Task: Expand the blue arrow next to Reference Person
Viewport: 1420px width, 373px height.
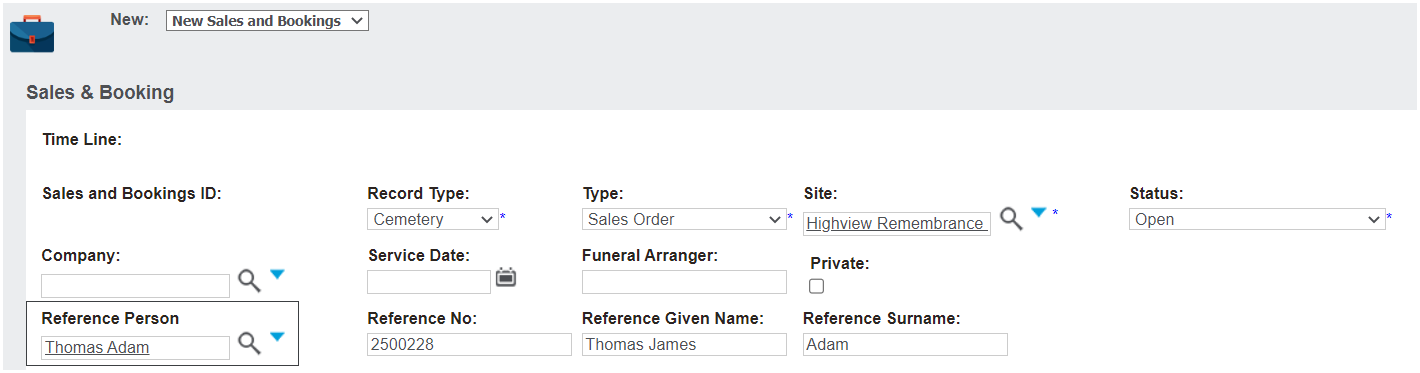Action: [277, 337]
